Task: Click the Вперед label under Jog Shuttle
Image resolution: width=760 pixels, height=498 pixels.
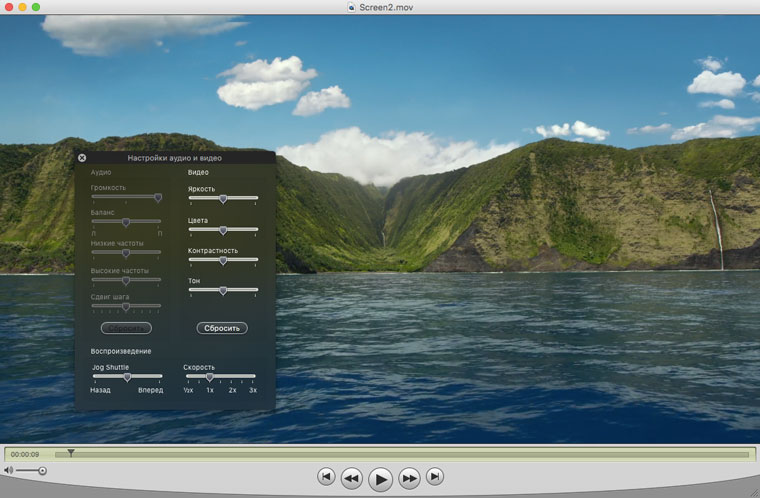Action: click(151, 390)
